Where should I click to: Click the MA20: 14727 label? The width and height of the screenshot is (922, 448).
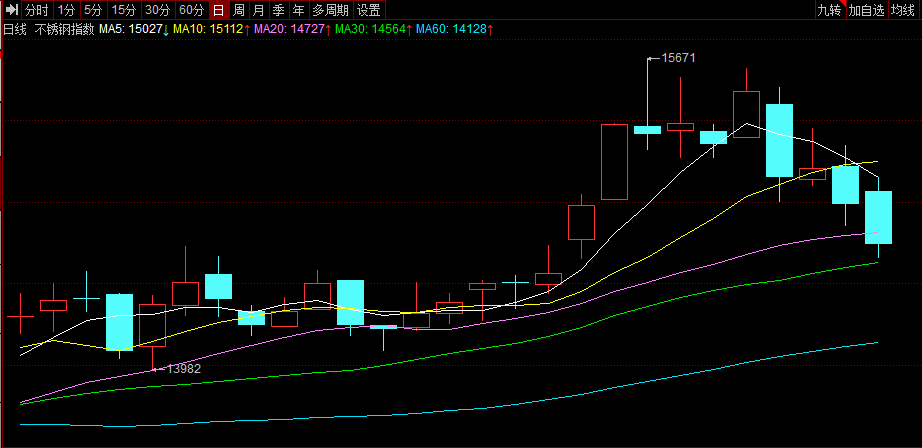click(289, 29)
